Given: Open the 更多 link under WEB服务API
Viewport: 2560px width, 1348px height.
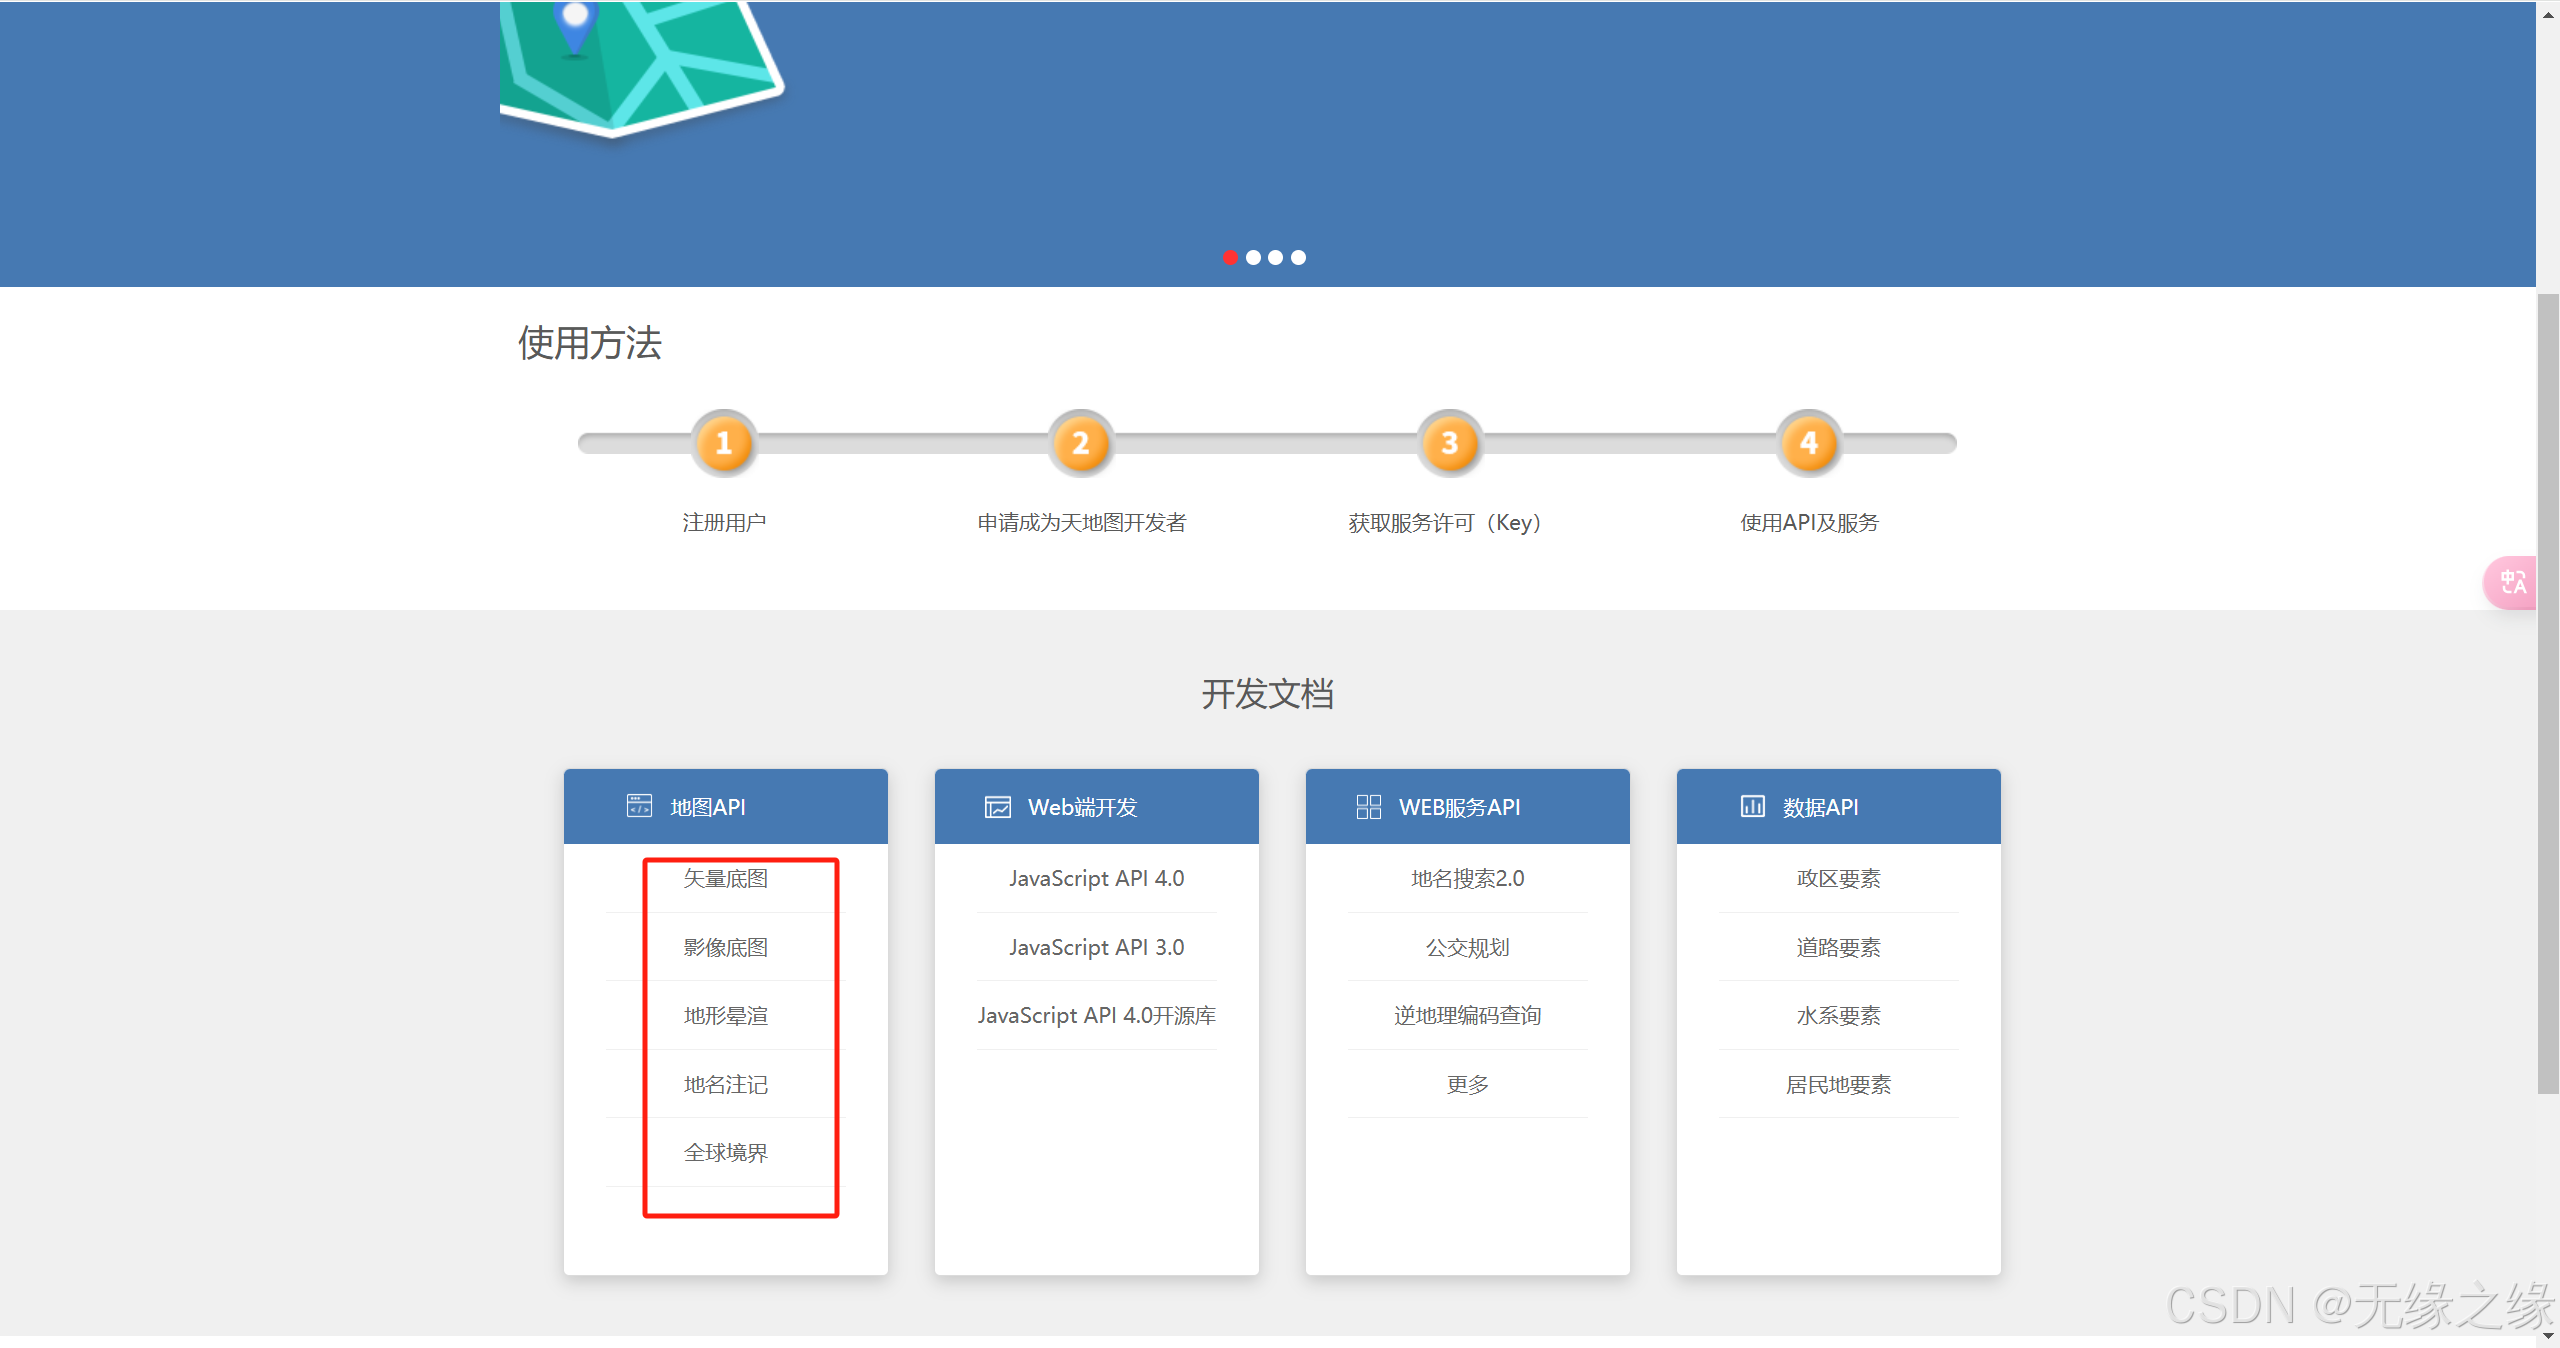Looking at the screenshot, I should [1467, 1085].
